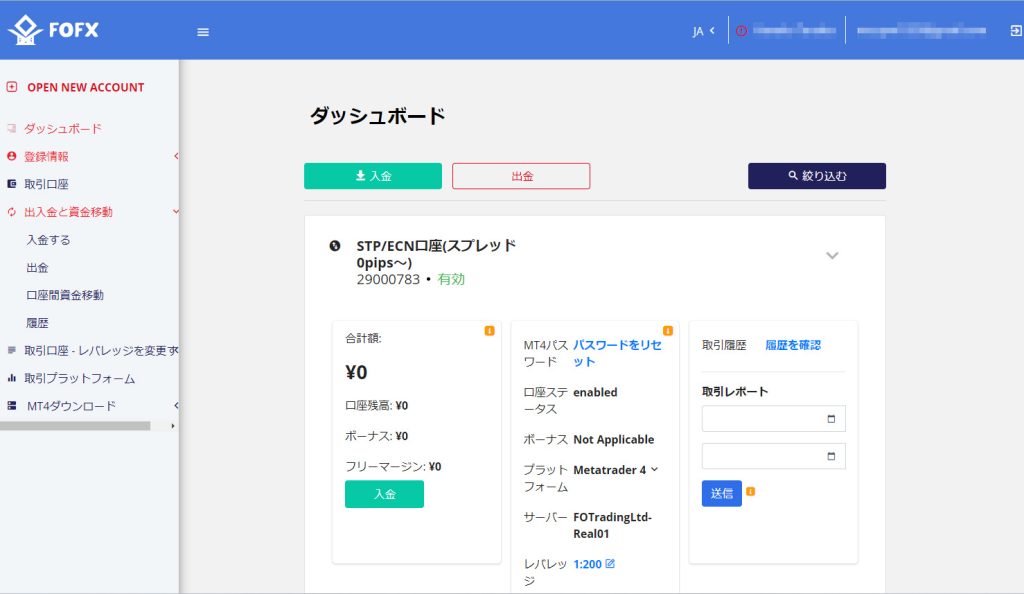Image resolution: width=1024 pixels, height=594 pixels.
Task: Click the FOFX logo
Action: coord(54,30)
